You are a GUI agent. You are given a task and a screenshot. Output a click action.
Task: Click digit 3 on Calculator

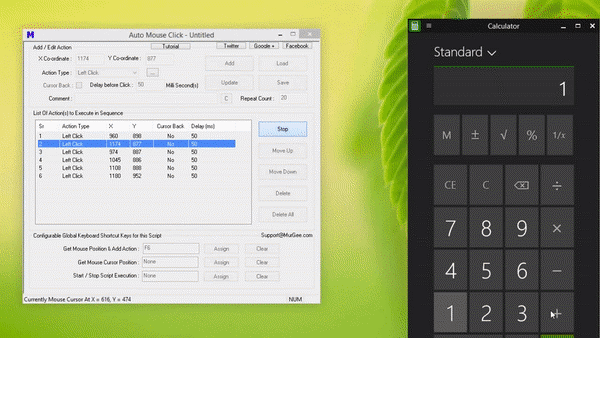point(521,313)
